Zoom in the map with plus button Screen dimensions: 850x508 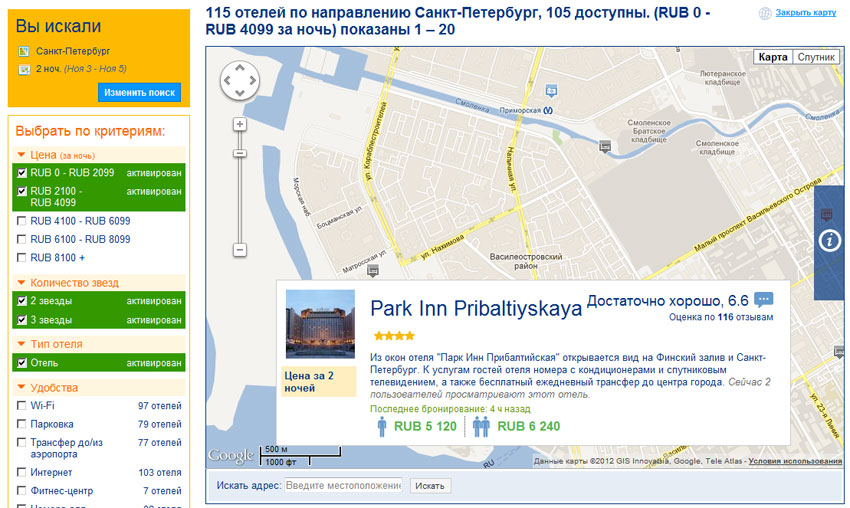coord(240,124)
